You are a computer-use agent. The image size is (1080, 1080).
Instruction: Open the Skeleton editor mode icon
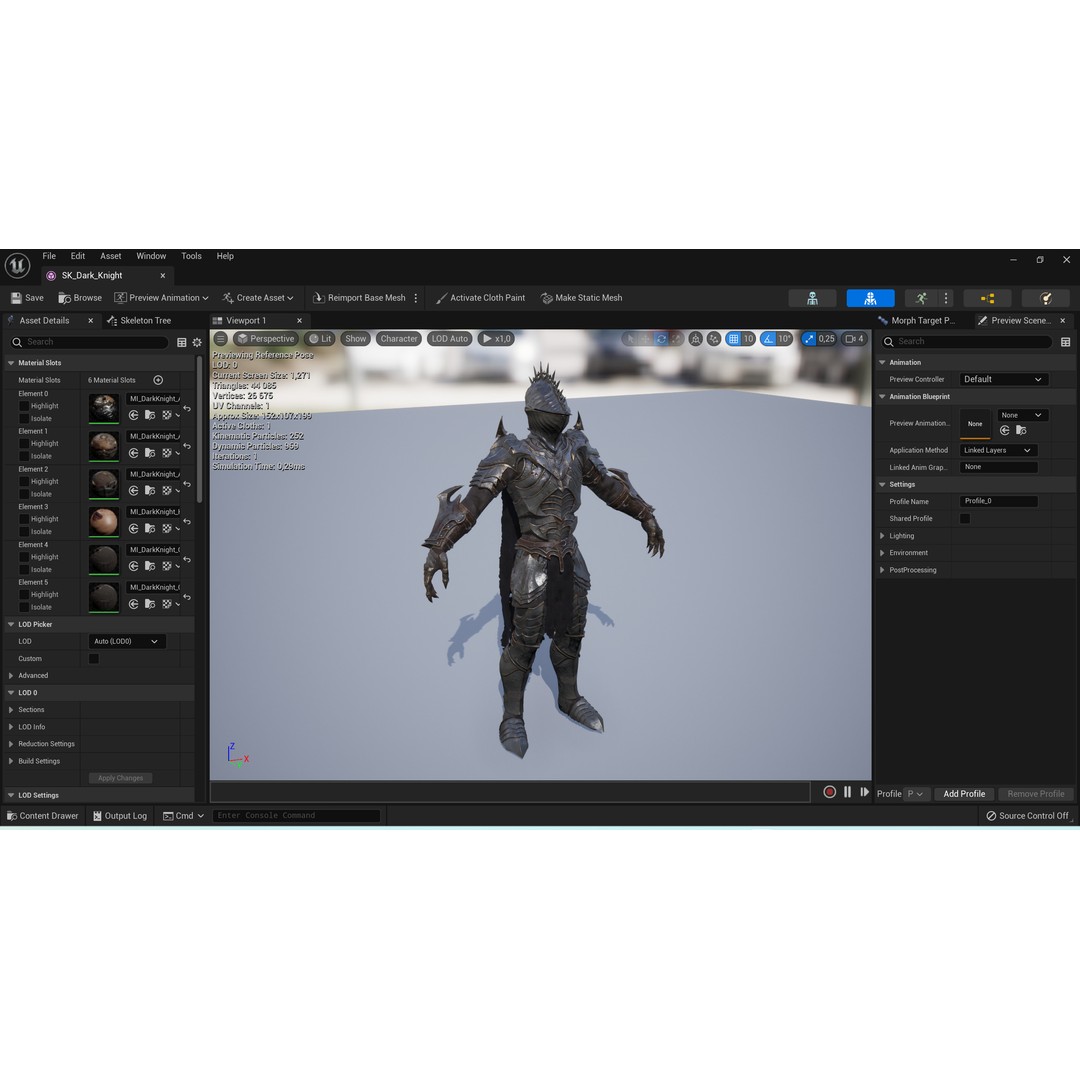click(812, 298)
